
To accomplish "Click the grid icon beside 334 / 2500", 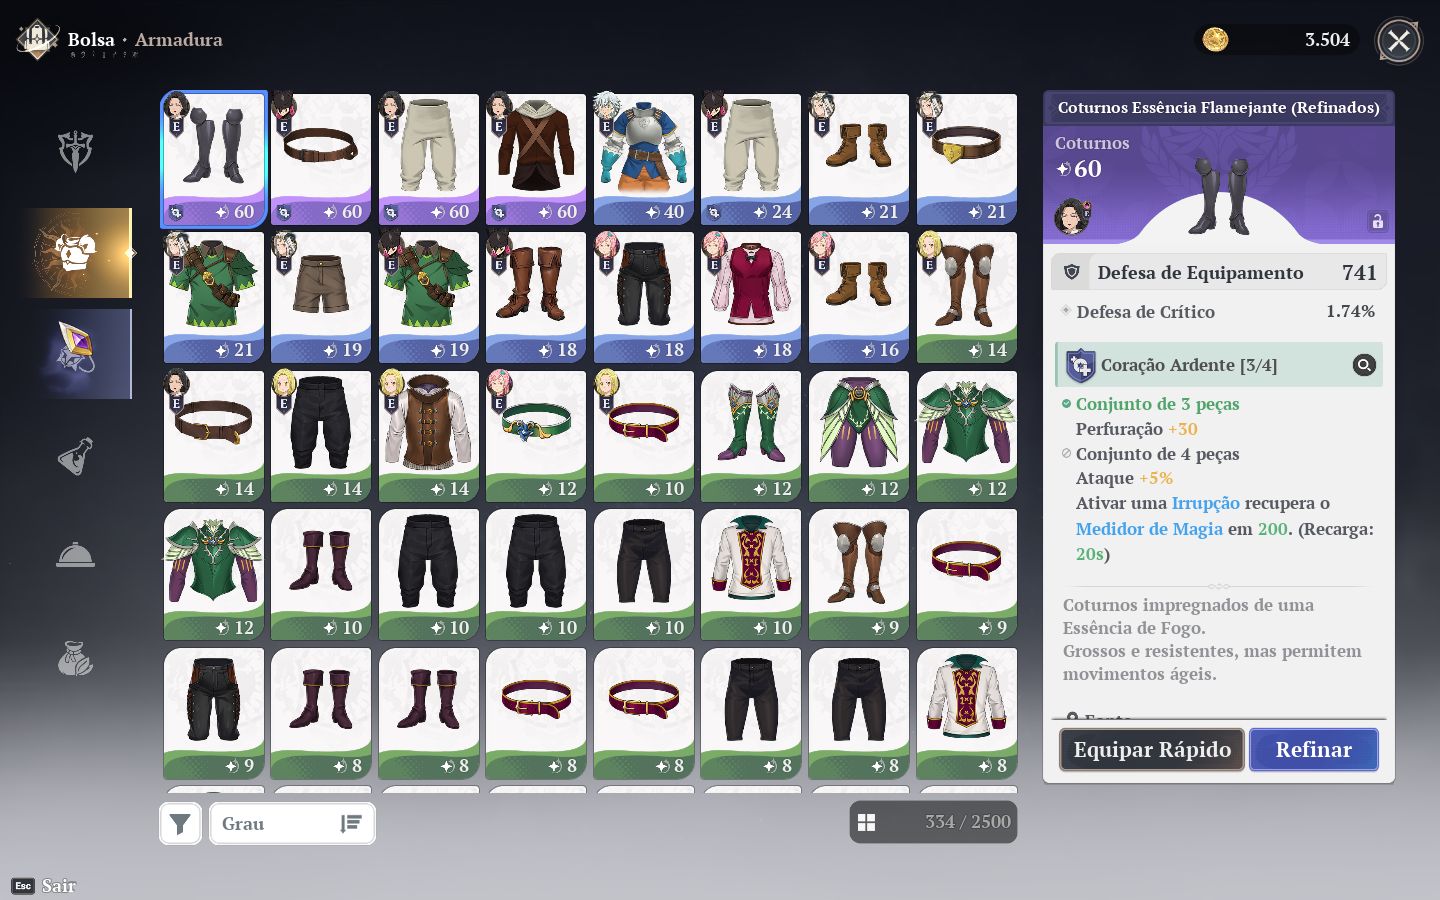I will tap(866, 822).
